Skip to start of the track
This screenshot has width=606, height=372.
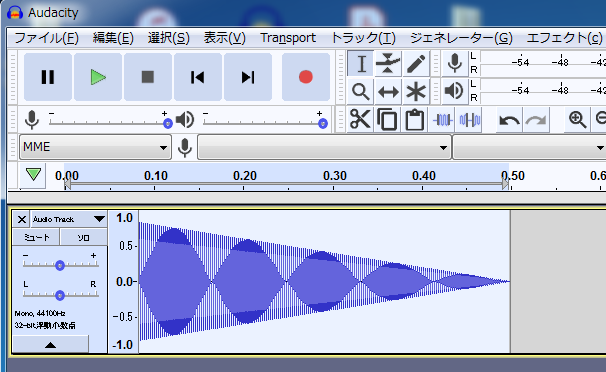(x=198, y=77)
